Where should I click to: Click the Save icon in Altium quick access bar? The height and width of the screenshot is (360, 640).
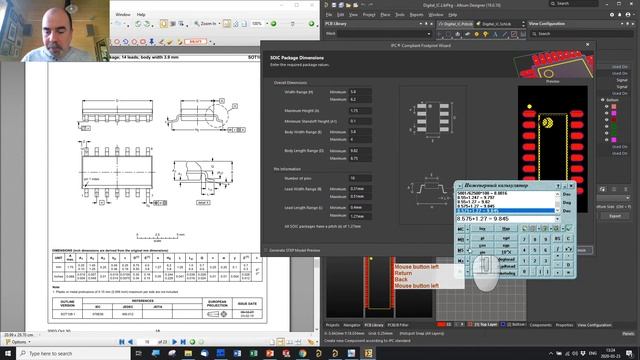click(x=334, y=5)
